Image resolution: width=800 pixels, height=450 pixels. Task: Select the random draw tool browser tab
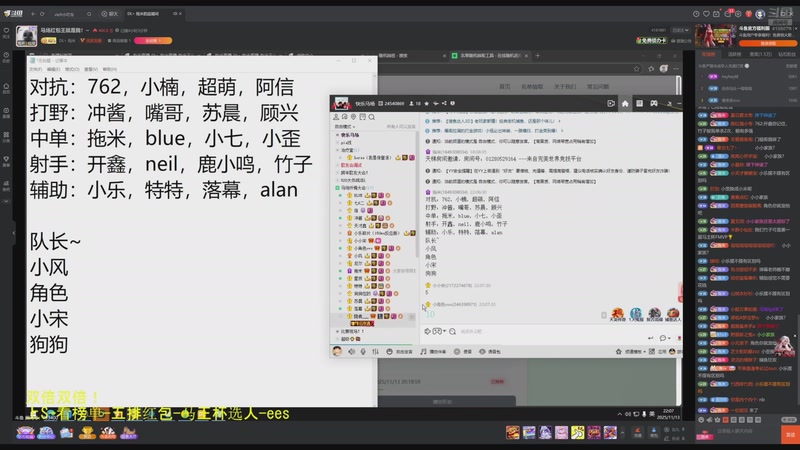(x=491, y=56)
